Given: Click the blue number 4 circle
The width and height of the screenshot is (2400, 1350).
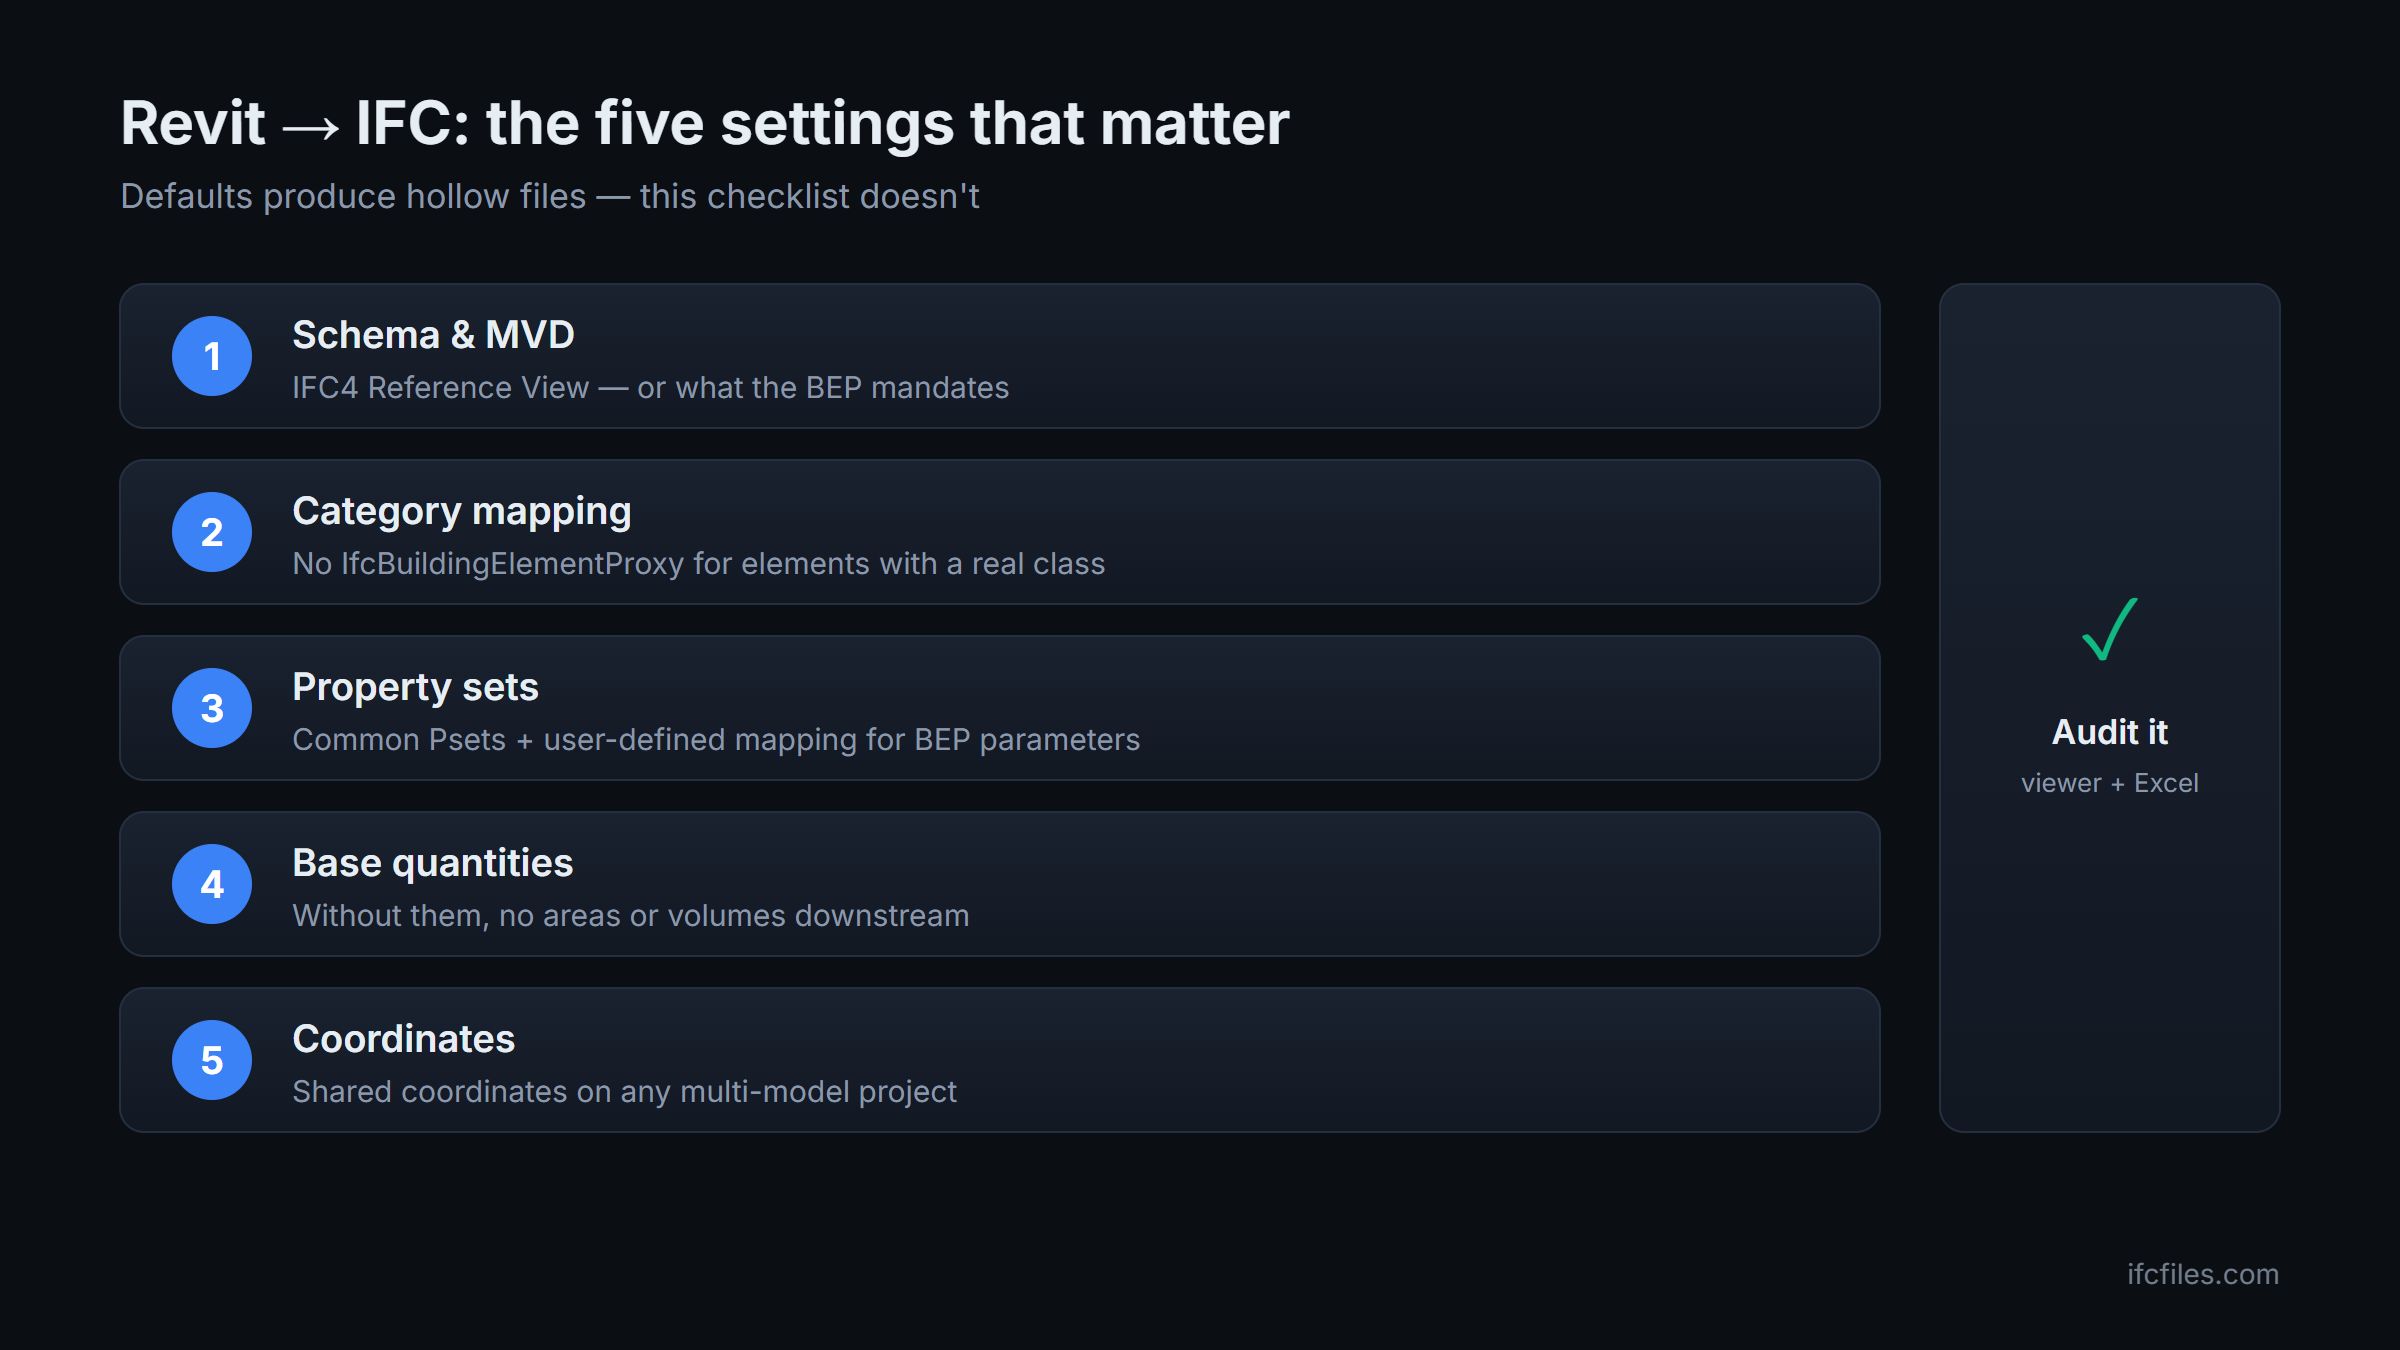Looking at the screenshot, I should (x=212, y=884).
